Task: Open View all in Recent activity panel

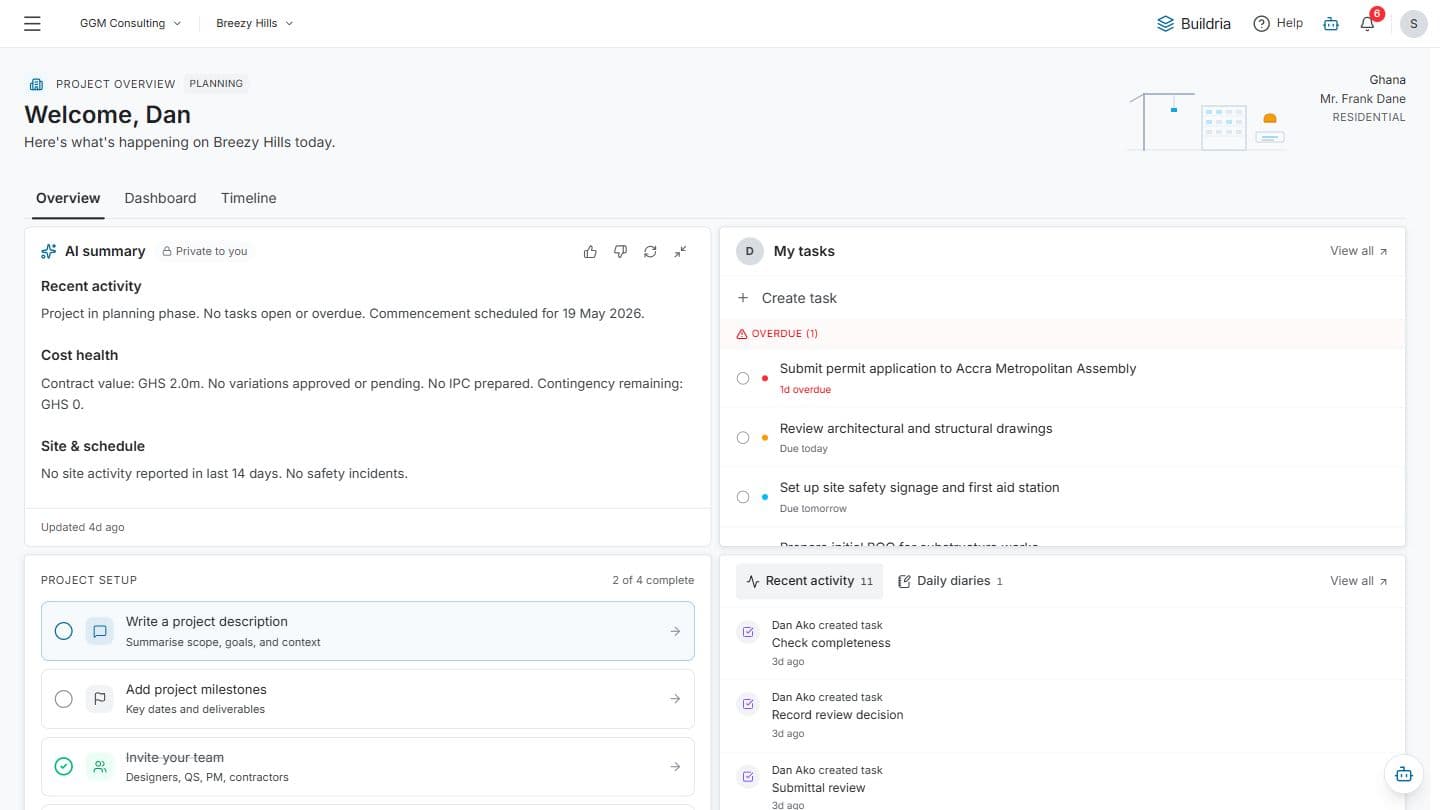Action: [x=1359, y=581]
